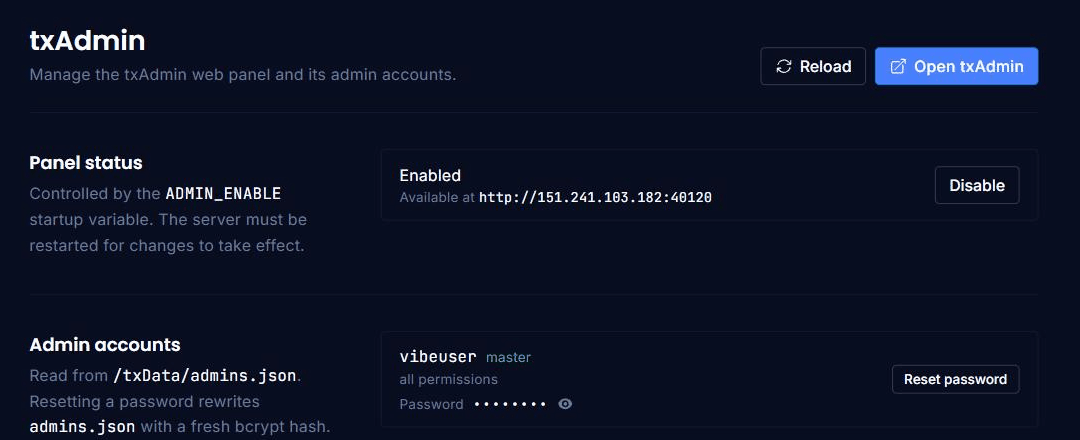The height and width of the screenshot is (440, 1080).
Task: Reveal the password with the eye icon
Action: click(x=565, y=404)
